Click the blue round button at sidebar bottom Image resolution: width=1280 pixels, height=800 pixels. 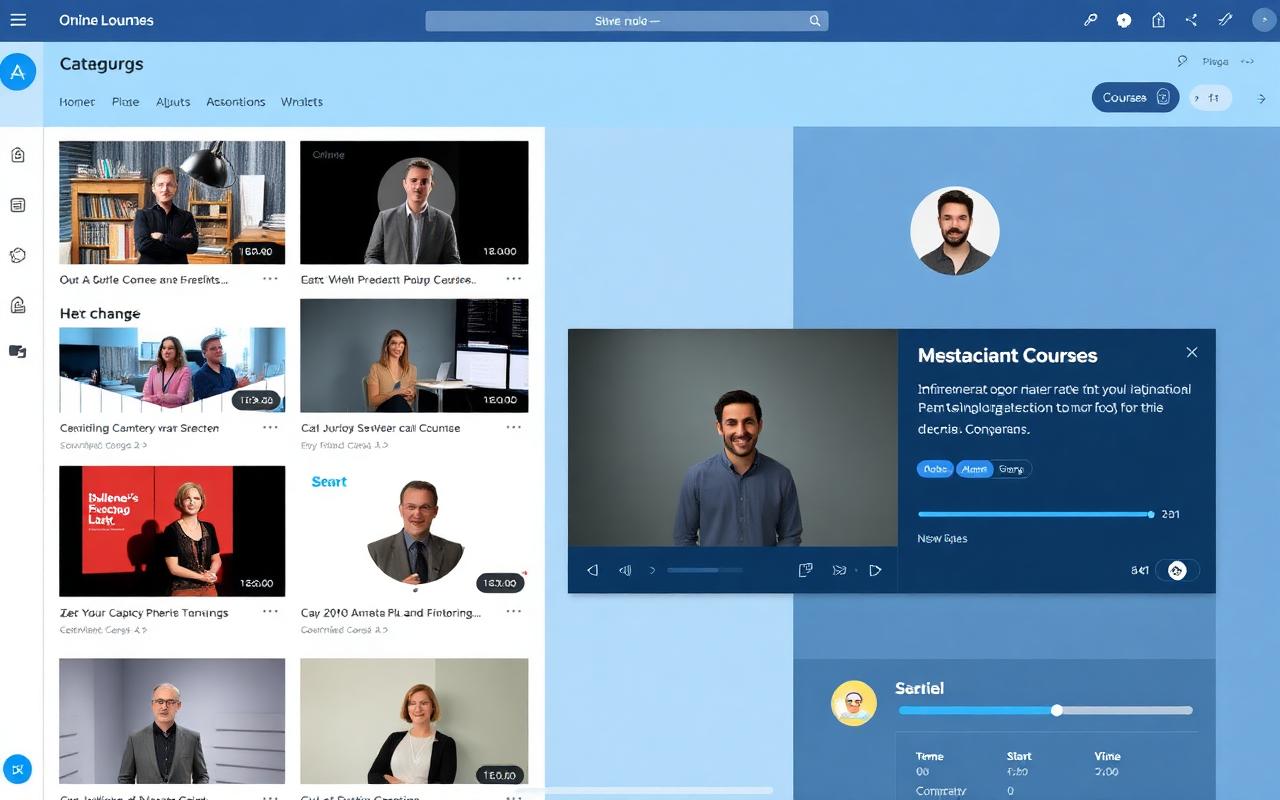click(18, 769)
